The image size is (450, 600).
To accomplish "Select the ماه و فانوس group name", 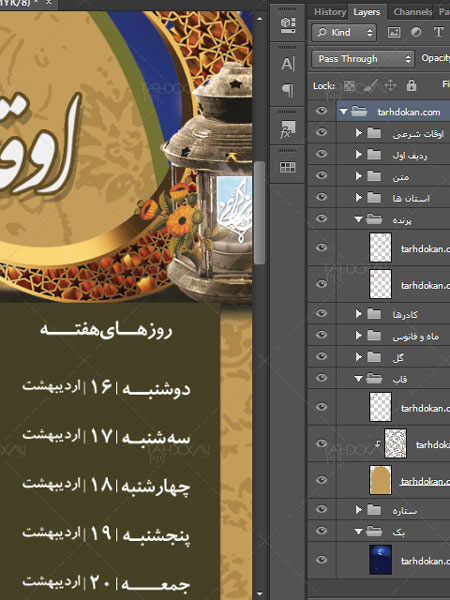I will tap(416, 336).
